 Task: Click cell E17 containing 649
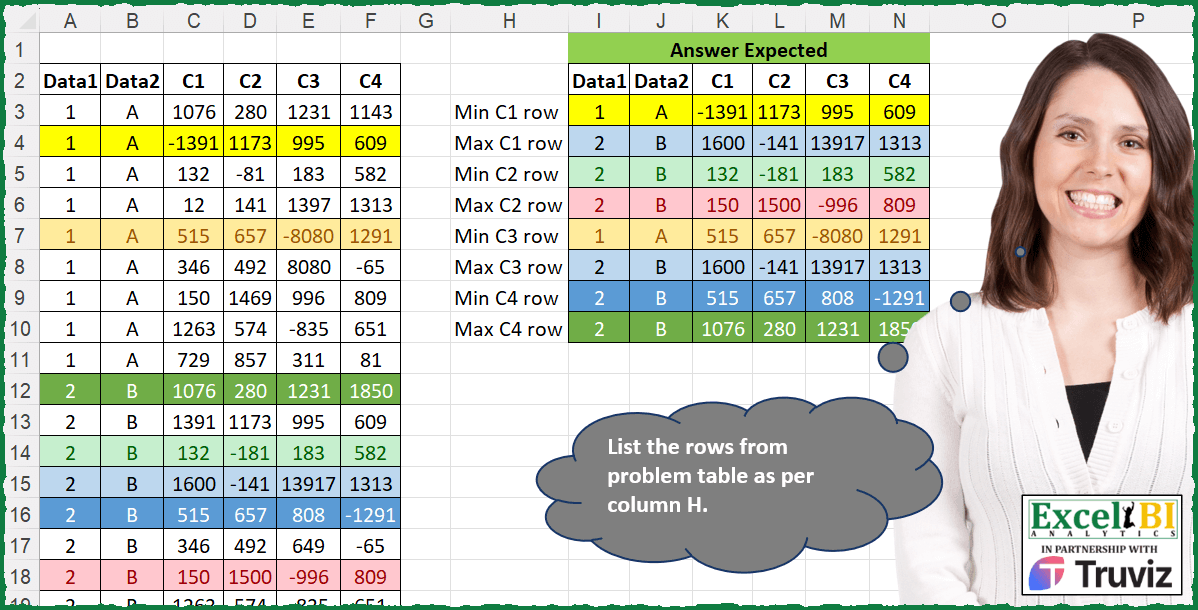pos(308,546)
